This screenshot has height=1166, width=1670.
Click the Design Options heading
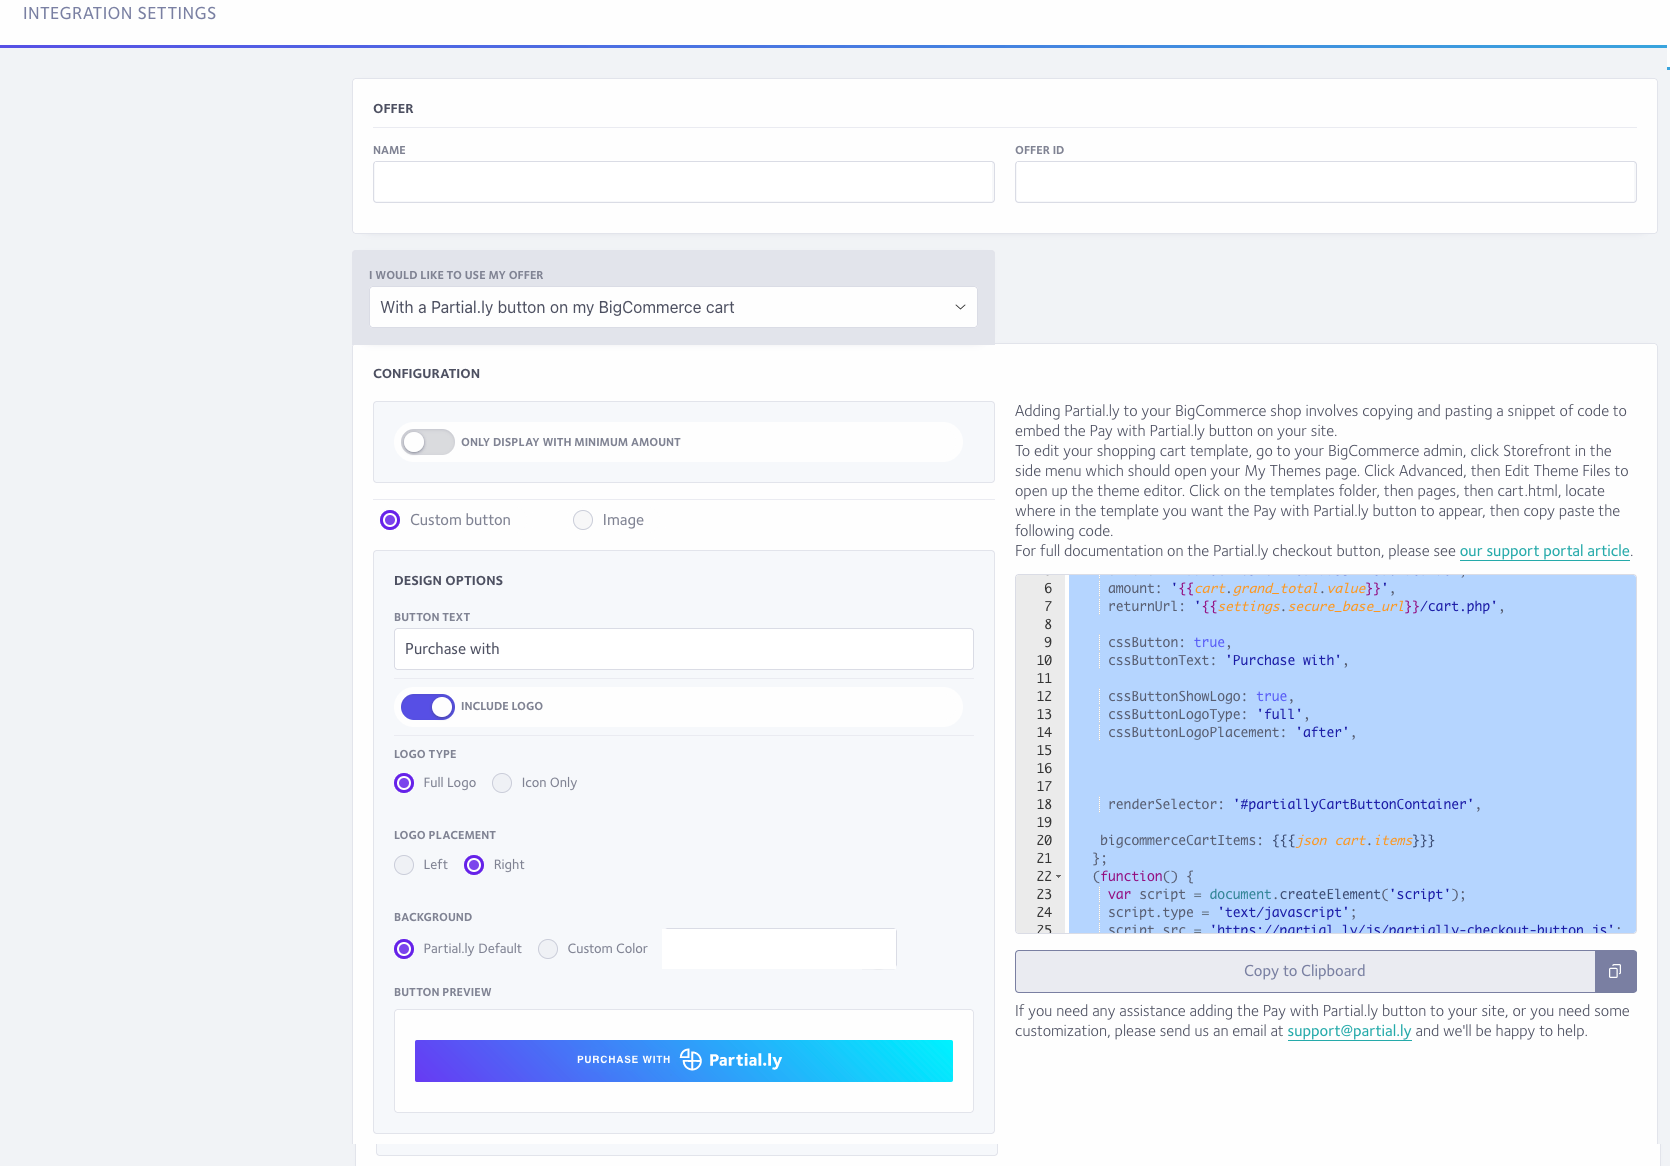coord(449,580)
